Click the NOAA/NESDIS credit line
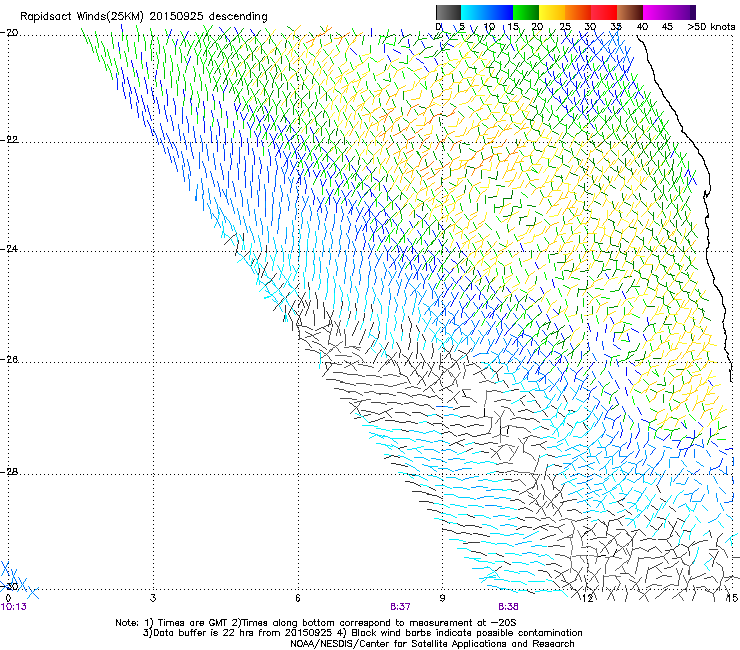Viewport: 740px width, 650px height. click(x=432, y=643)
